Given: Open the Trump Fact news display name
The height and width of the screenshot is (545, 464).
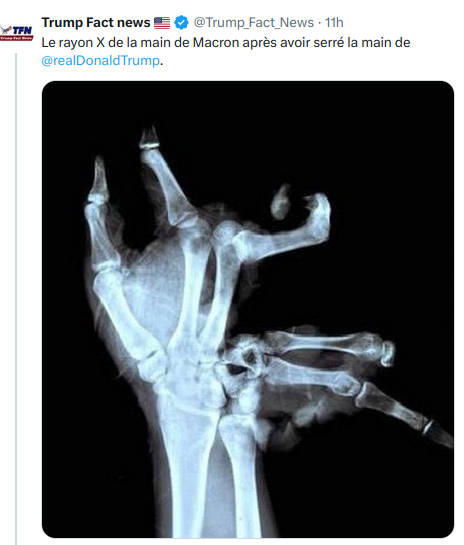Looking at the screenshot, I should tap(96, 23).
